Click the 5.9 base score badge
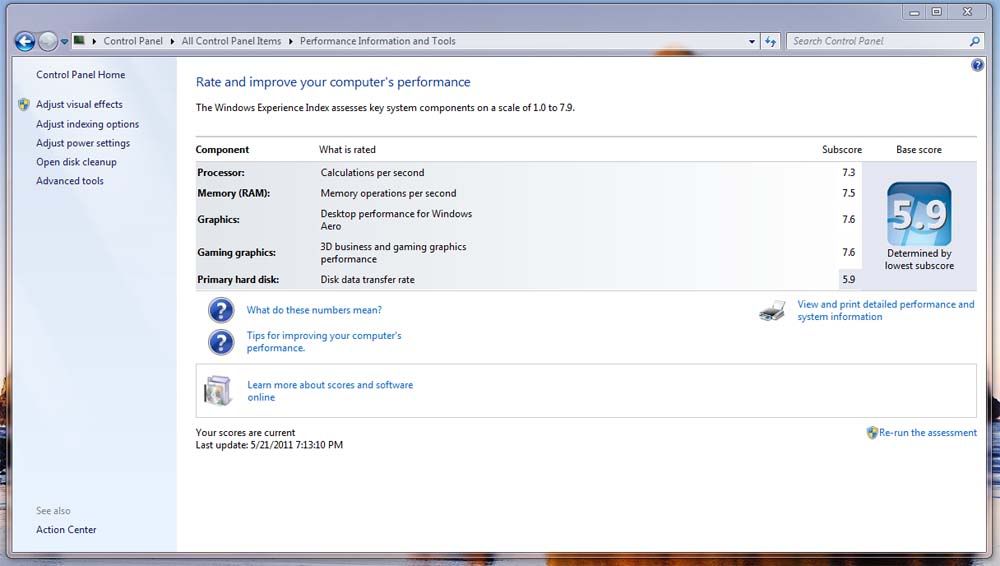 click(919, 214)
